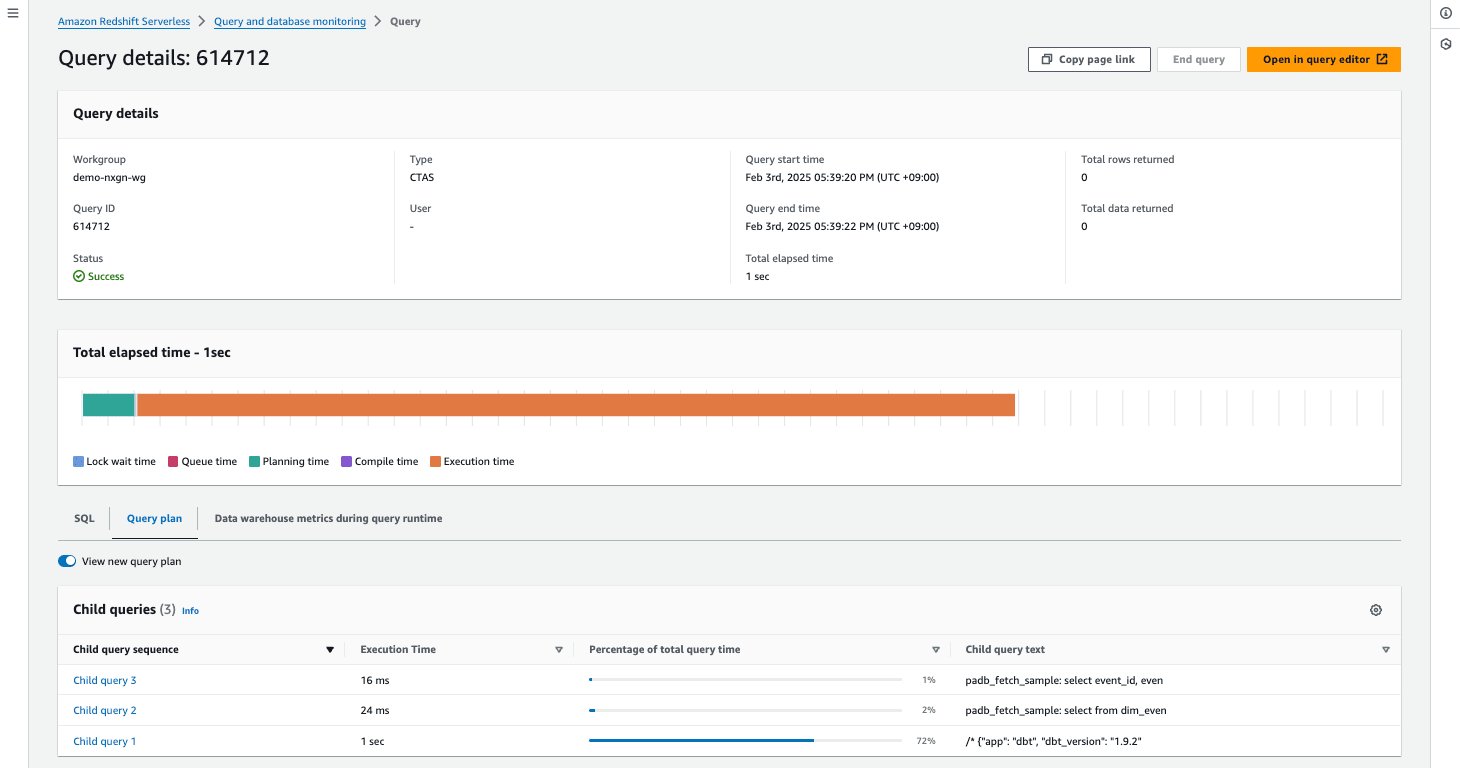Click the Query breadcrumb current page text
The height and width of the screenshot is (768, 1460).
(405, 21)
